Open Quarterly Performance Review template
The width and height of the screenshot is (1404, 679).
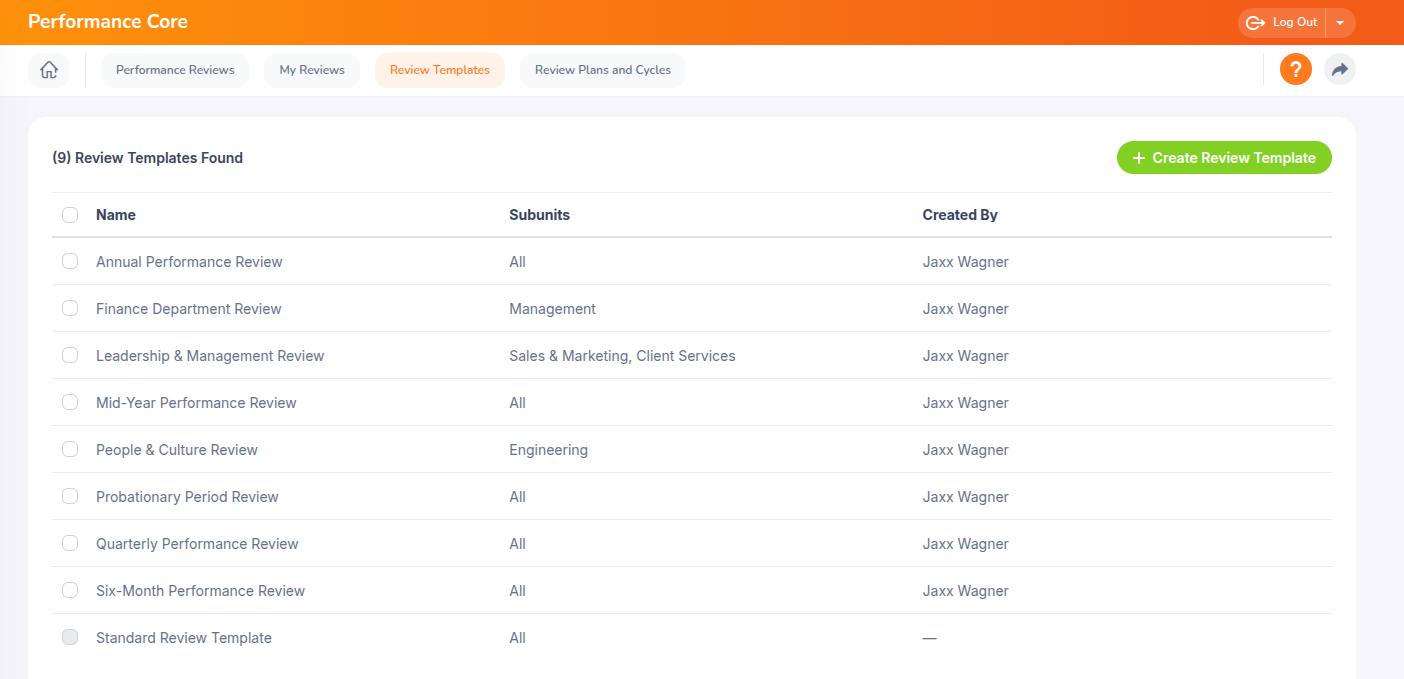[197, 544]
